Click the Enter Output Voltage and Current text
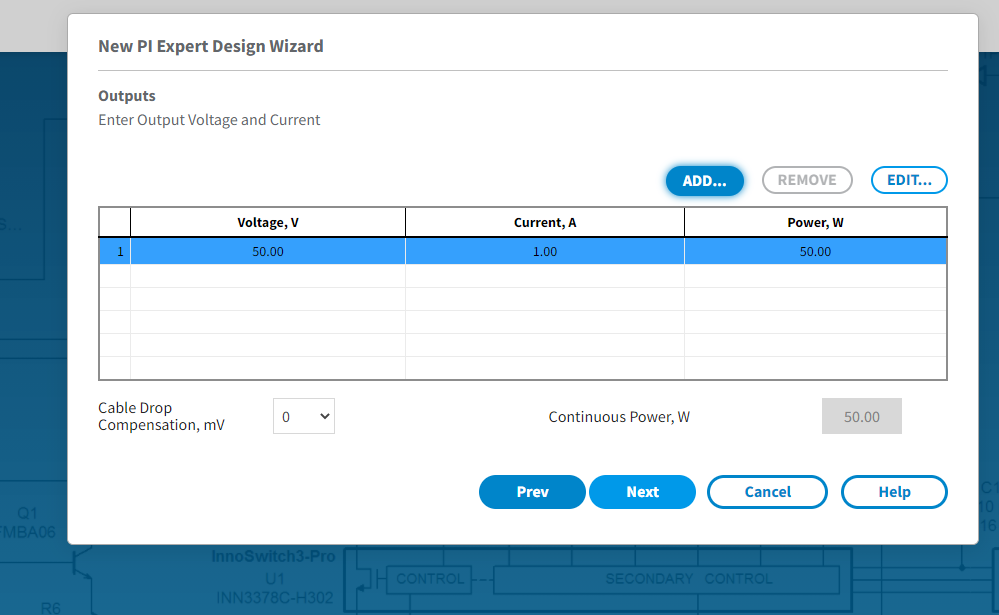Viewport: 999px width, 615px height. click(x=209, y=120)
